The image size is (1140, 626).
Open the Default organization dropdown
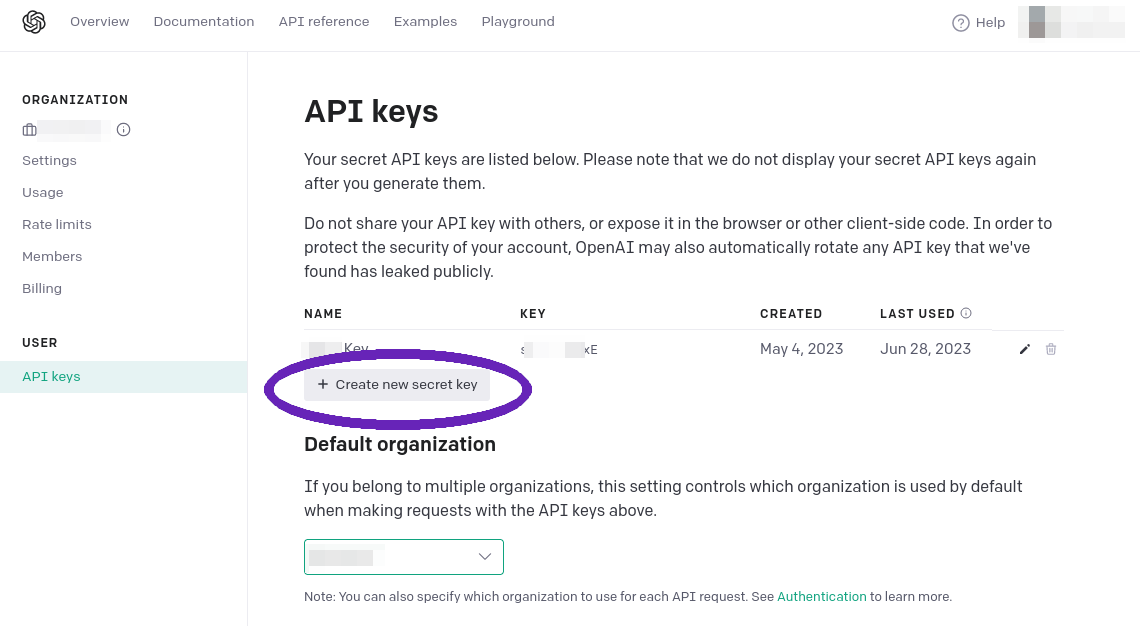point(403,557)
